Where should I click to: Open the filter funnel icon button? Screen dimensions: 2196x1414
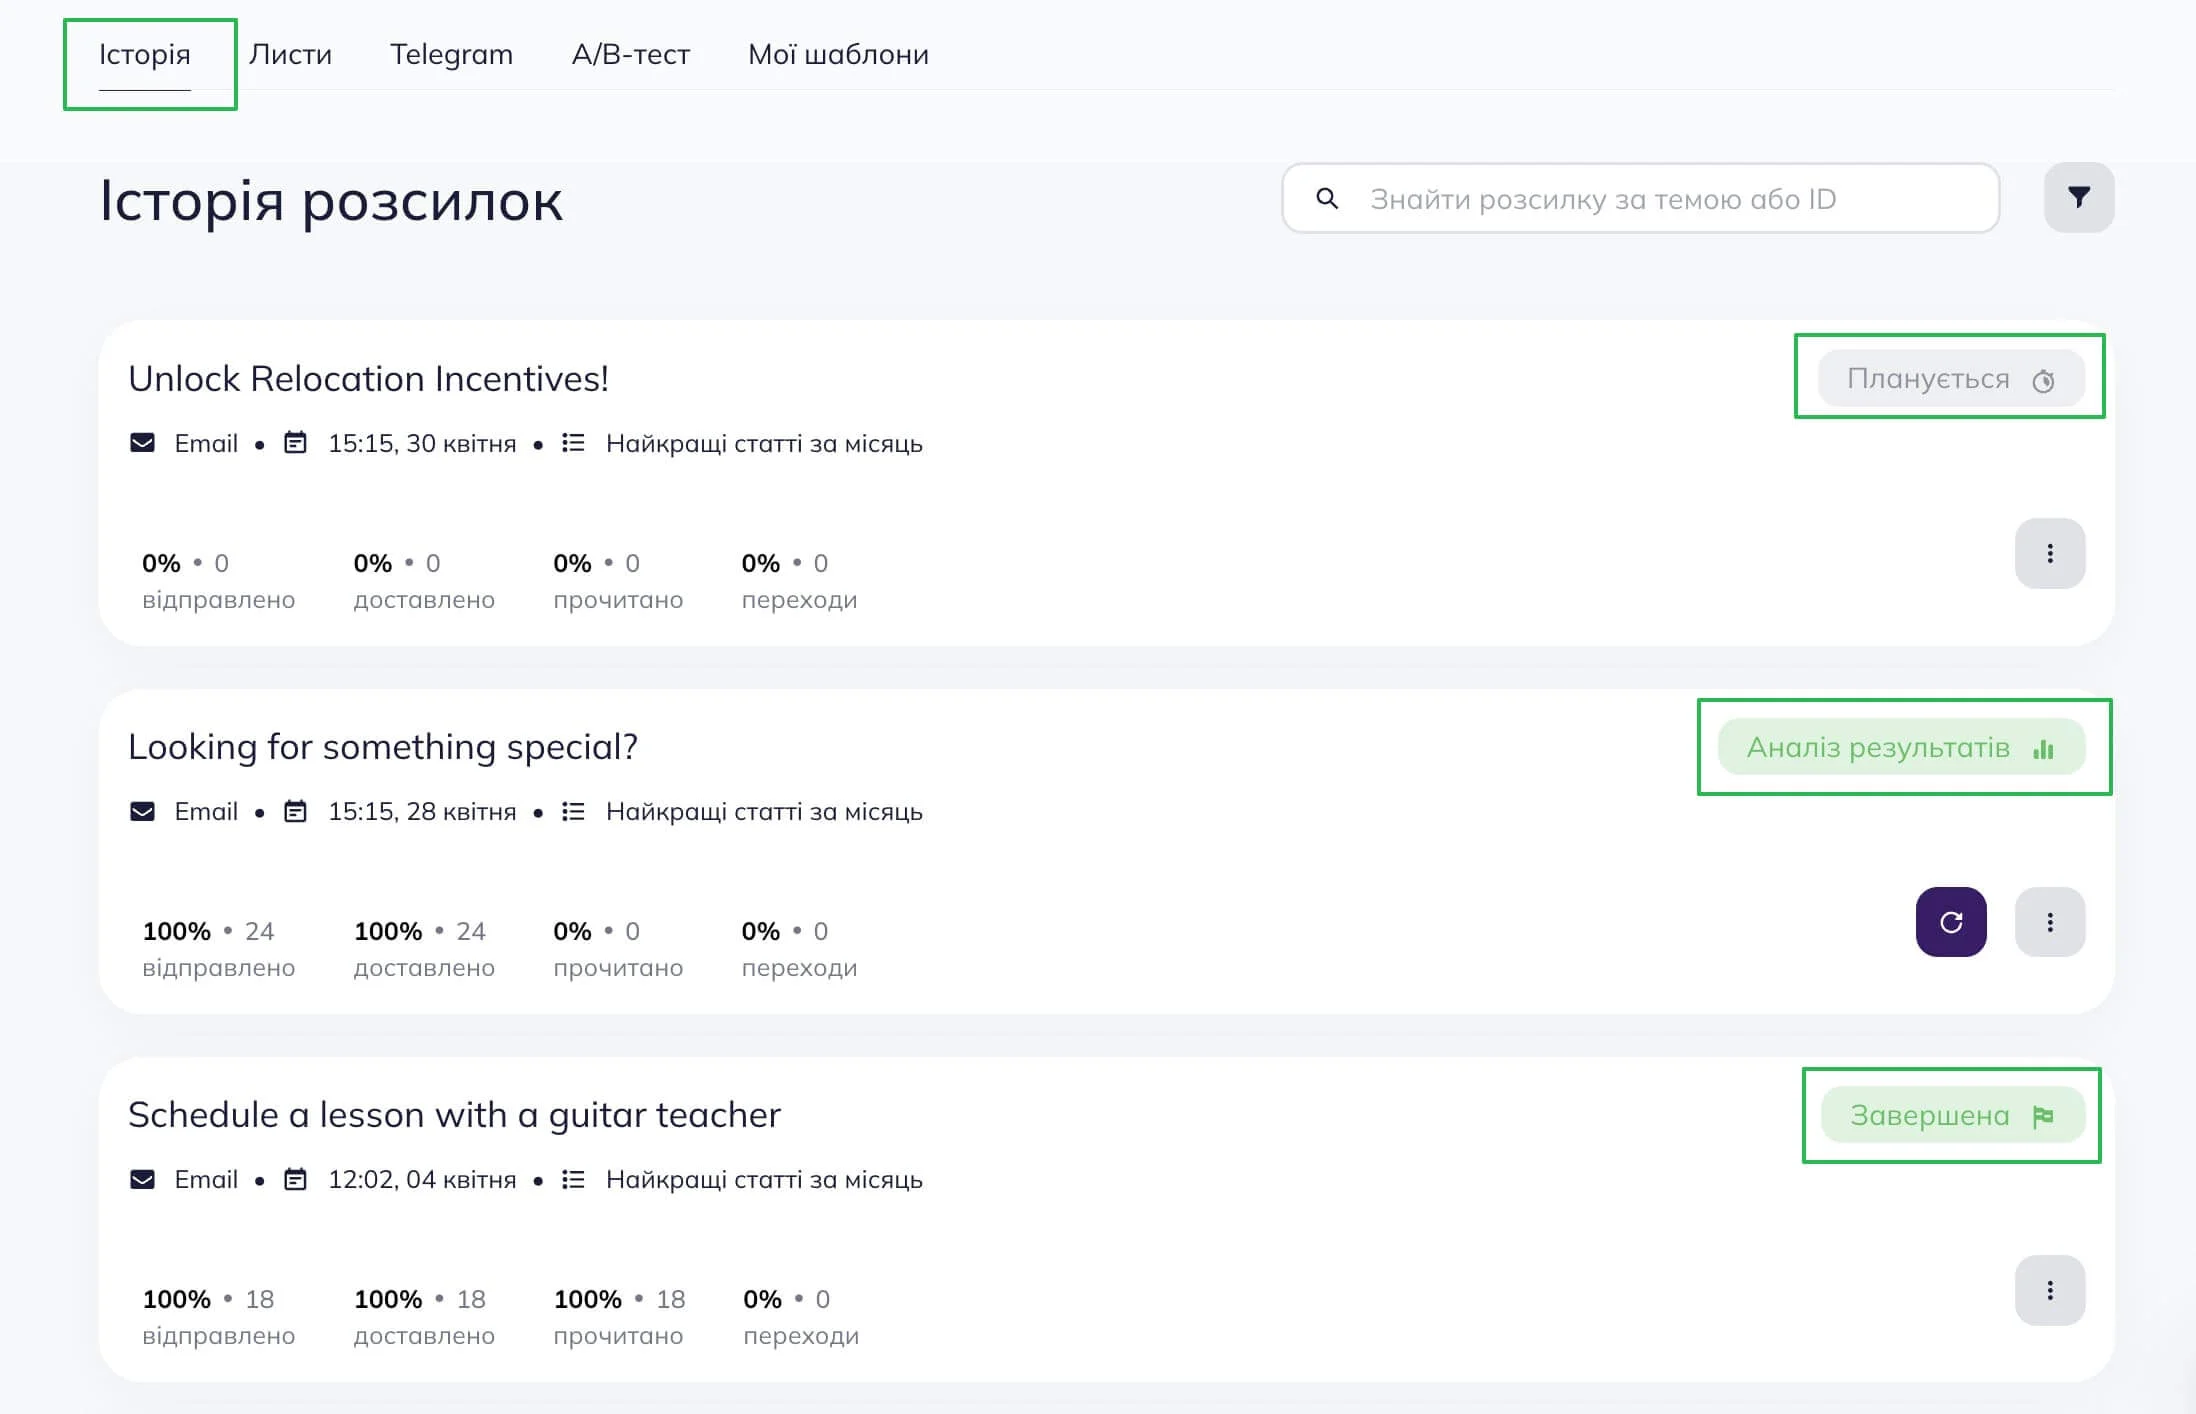click(x=2078, y=198)
